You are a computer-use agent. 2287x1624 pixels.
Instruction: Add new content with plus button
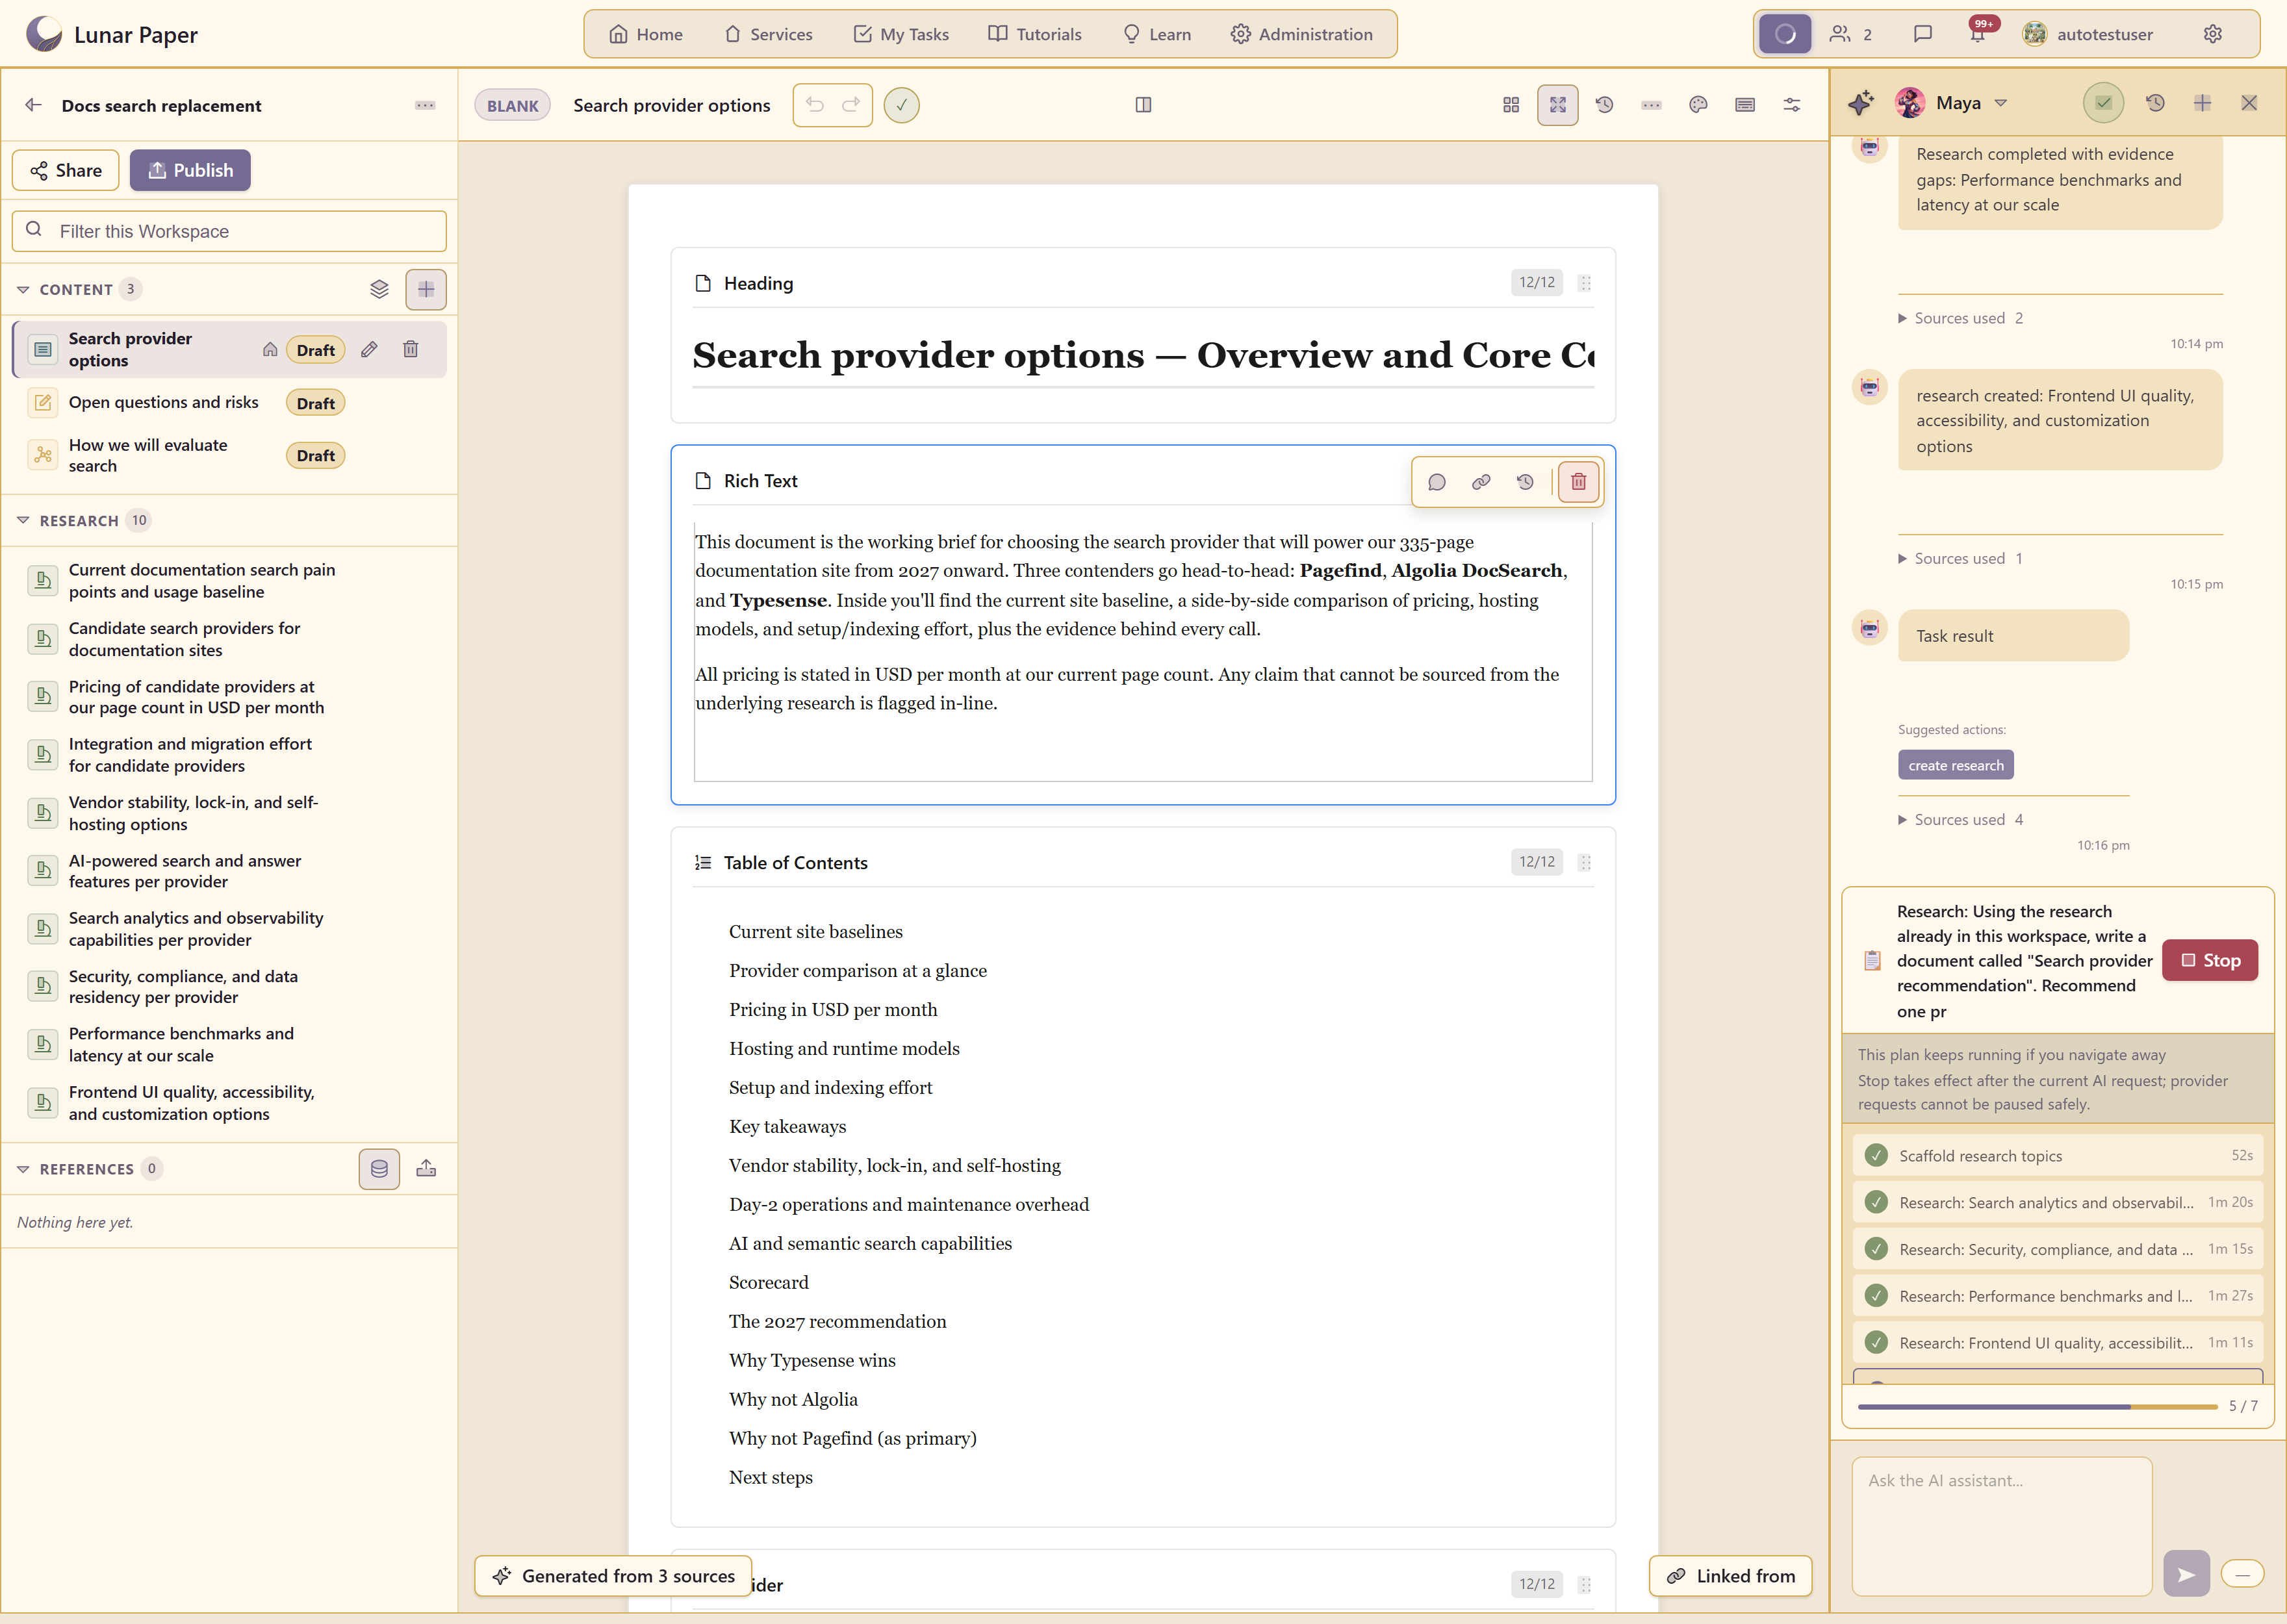(x=426, y=290)
